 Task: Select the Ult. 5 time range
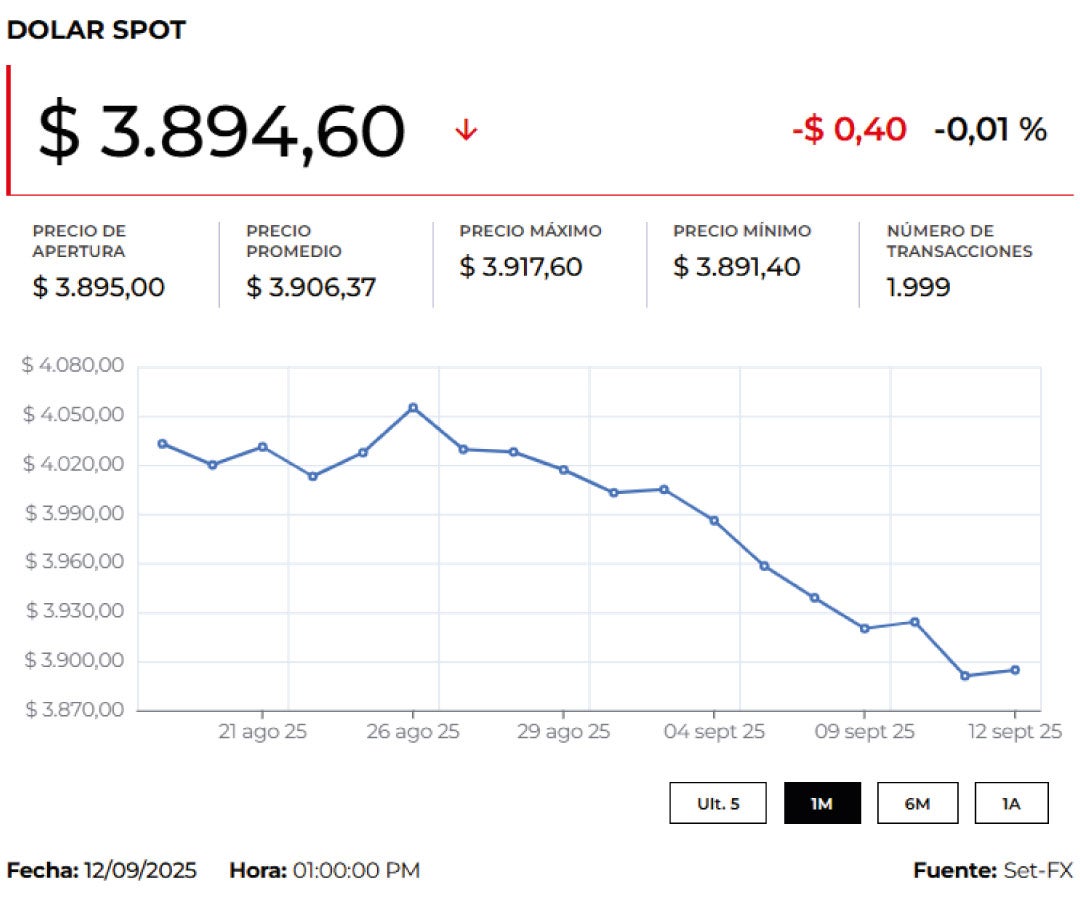click(718, 803)
